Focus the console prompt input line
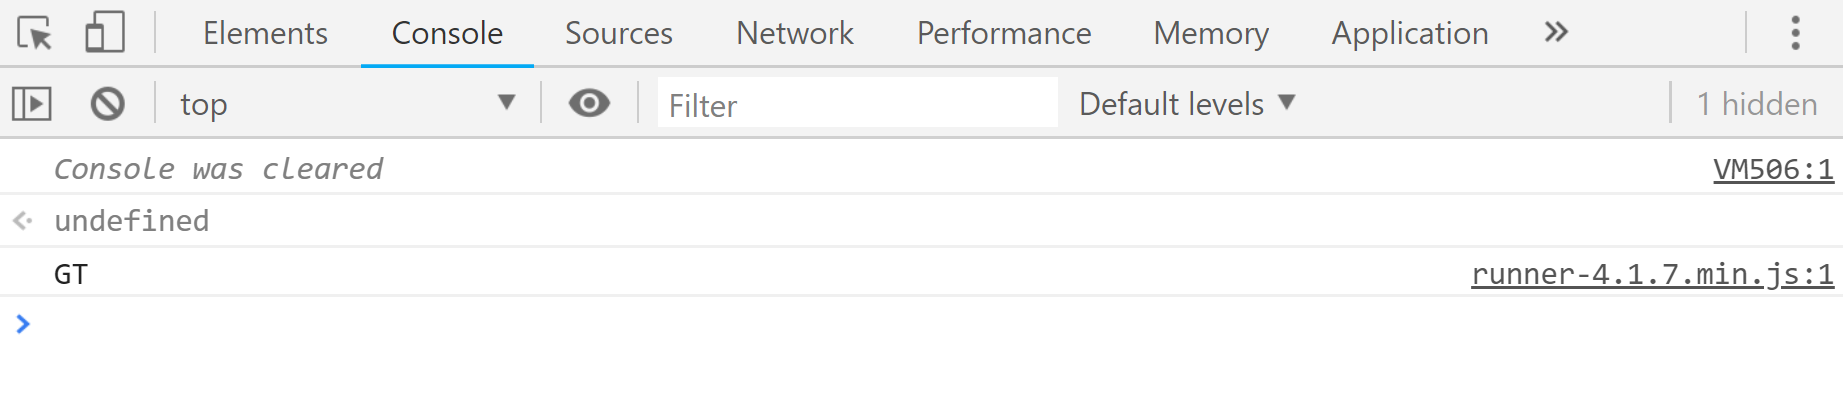Image resolution: width=1843 pixels, height=412 pixels. coord(921,324)
